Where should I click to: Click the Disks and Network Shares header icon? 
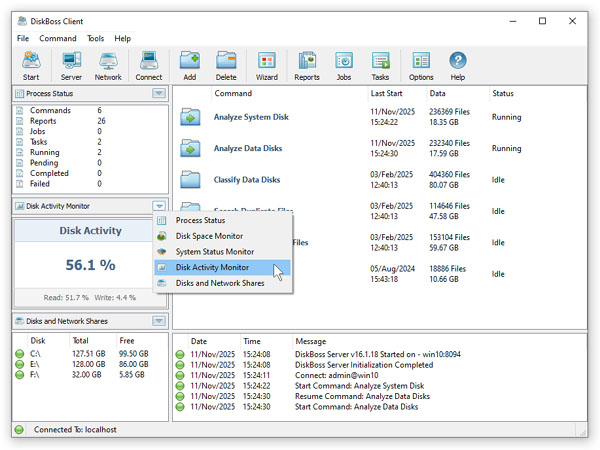pos(19,321)
